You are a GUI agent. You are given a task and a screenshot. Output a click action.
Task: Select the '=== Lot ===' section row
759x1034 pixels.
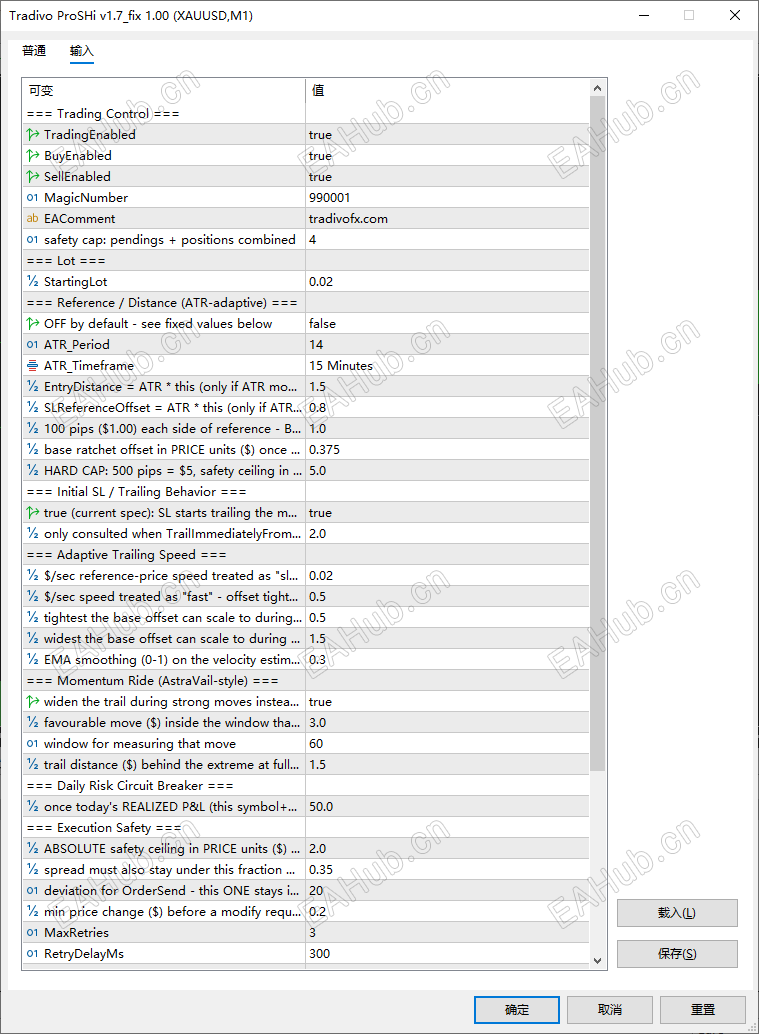click(306, 261)
